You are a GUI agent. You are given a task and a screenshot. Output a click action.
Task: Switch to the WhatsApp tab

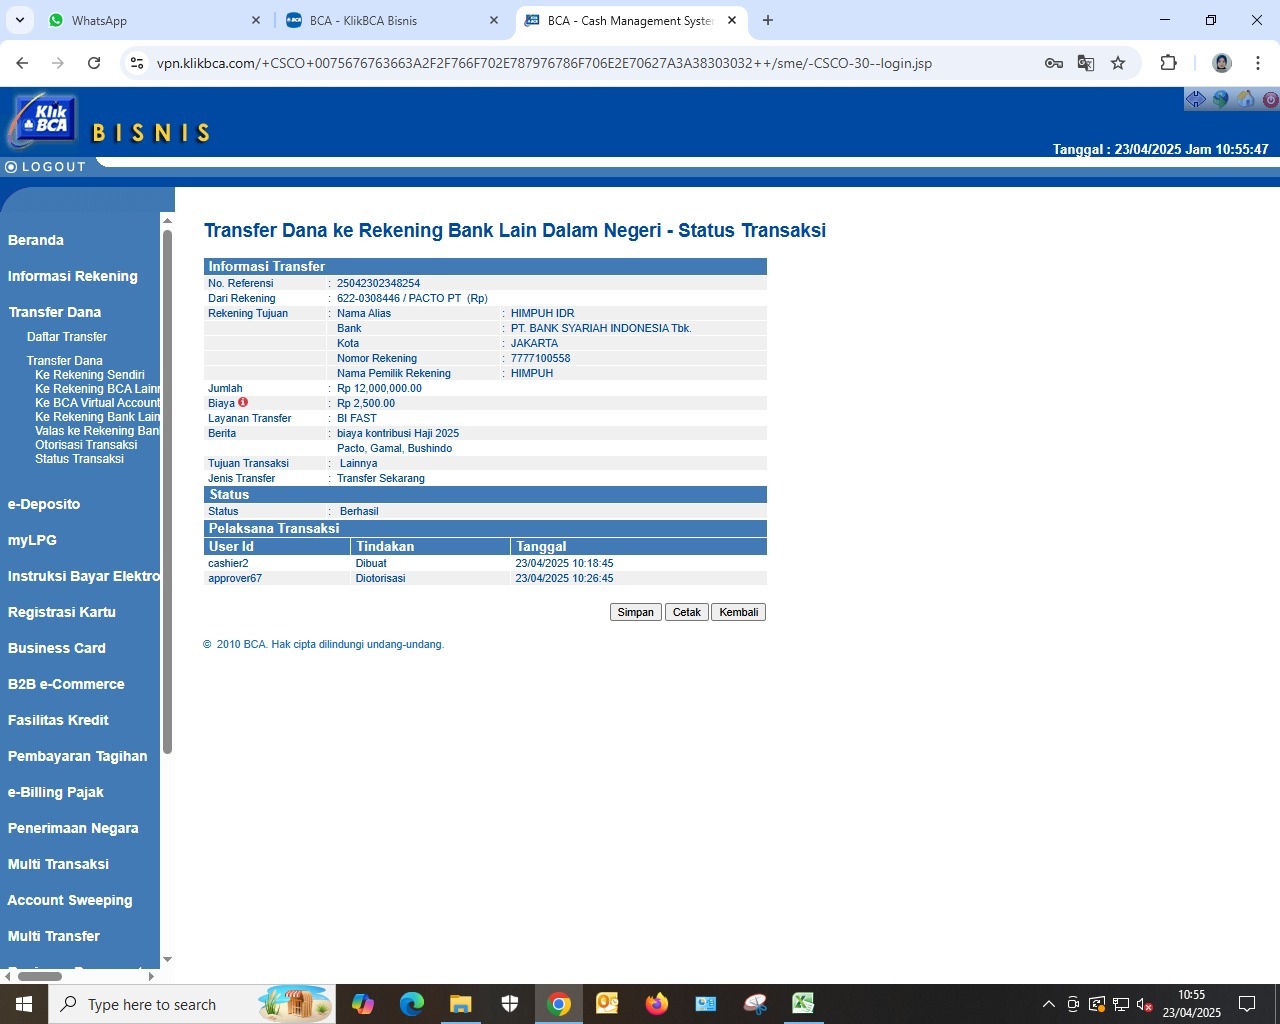click(150, 20)
